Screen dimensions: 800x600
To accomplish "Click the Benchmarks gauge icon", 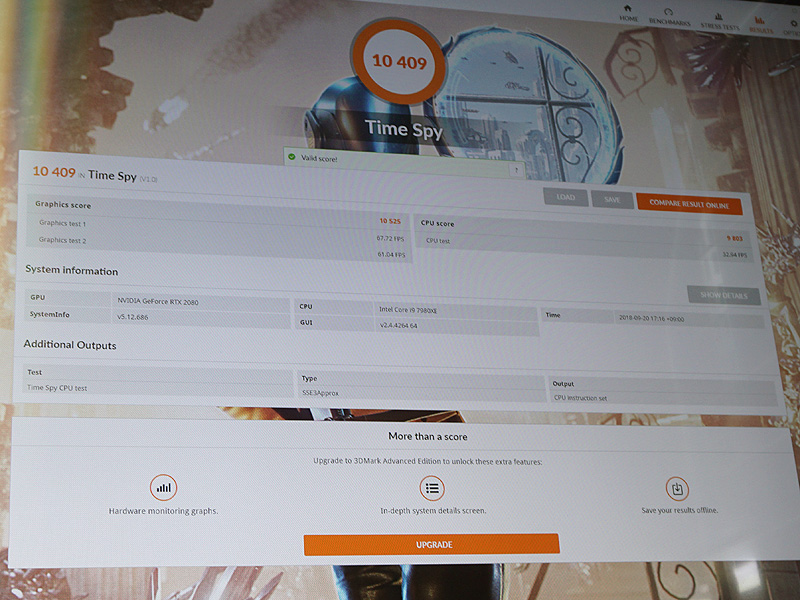I will coord(668,12).
